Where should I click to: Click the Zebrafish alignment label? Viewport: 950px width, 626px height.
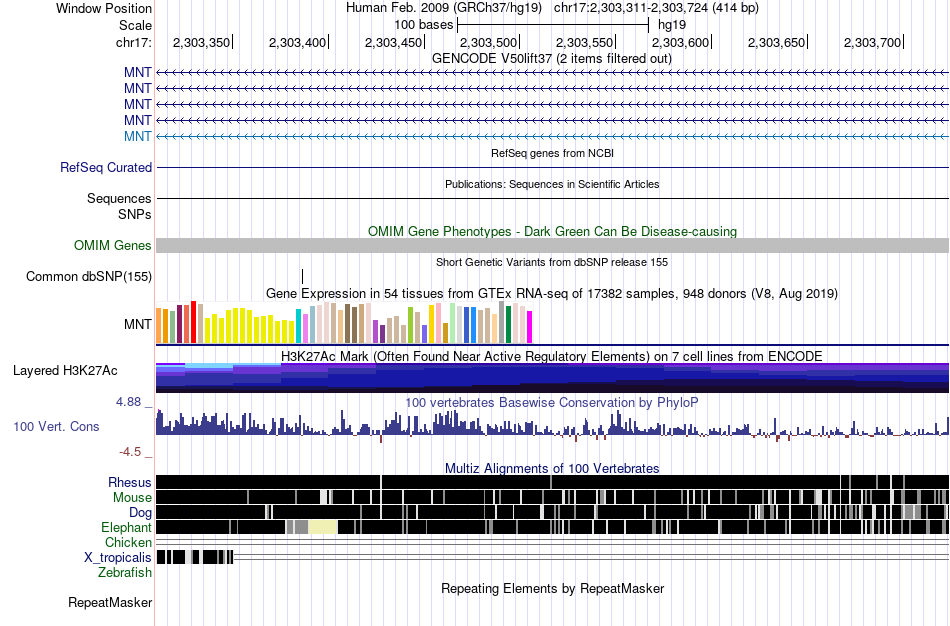[125, 573]
